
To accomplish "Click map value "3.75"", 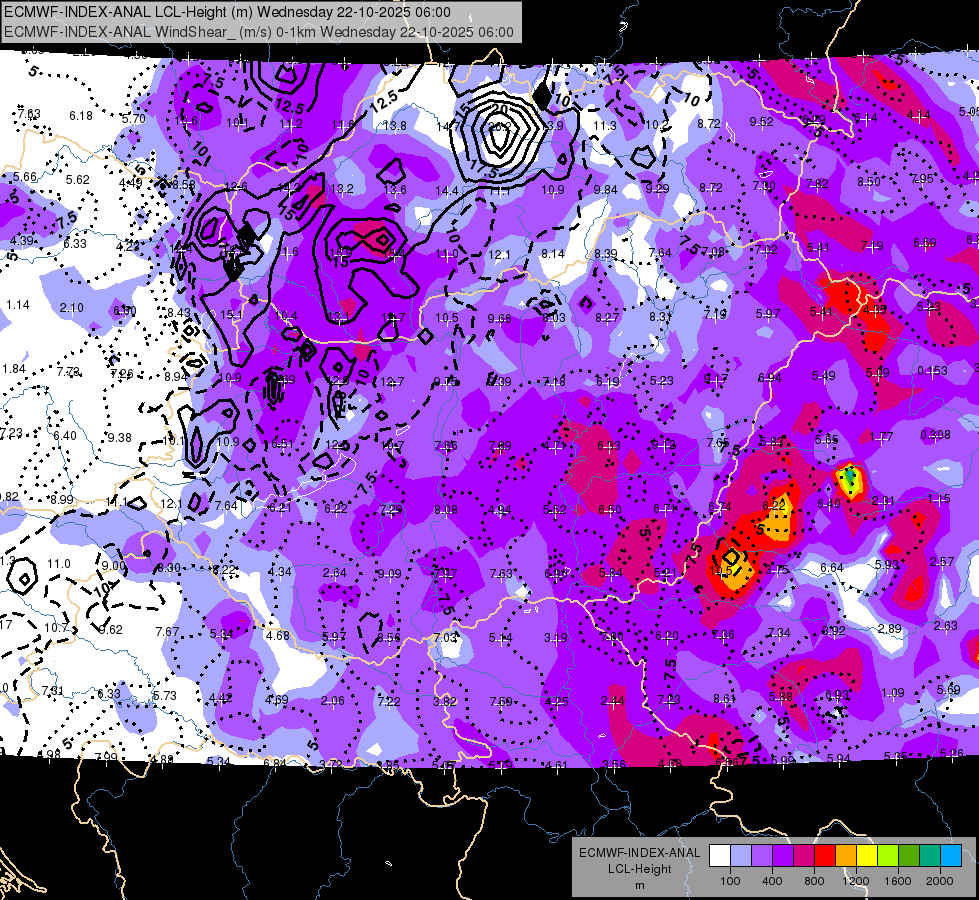I will (x=777, y=569).
